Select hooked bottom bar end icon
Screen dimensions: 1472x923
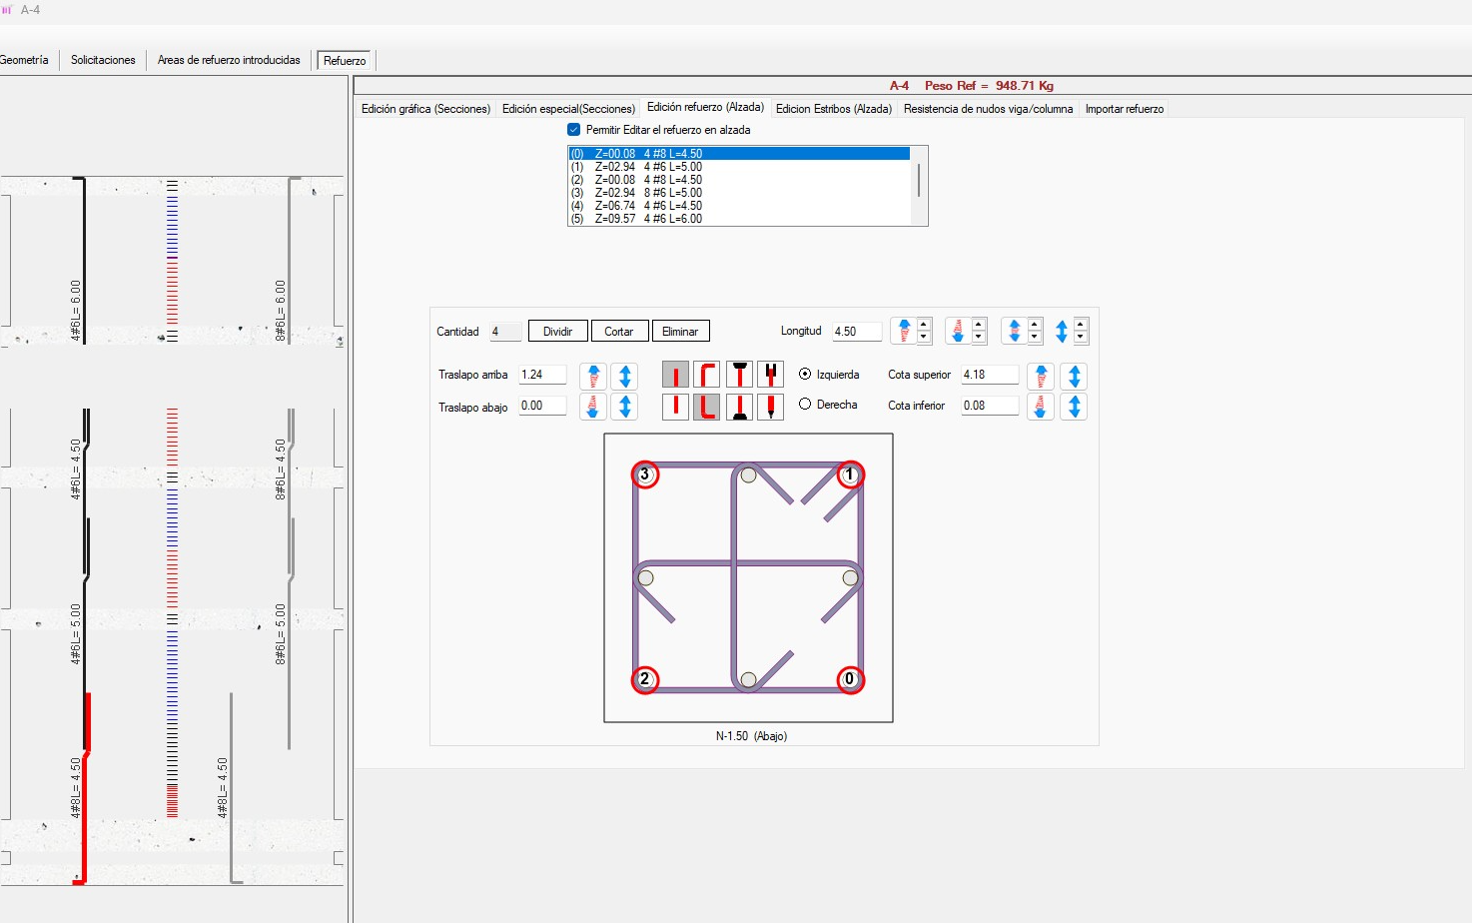click(707, 407)
